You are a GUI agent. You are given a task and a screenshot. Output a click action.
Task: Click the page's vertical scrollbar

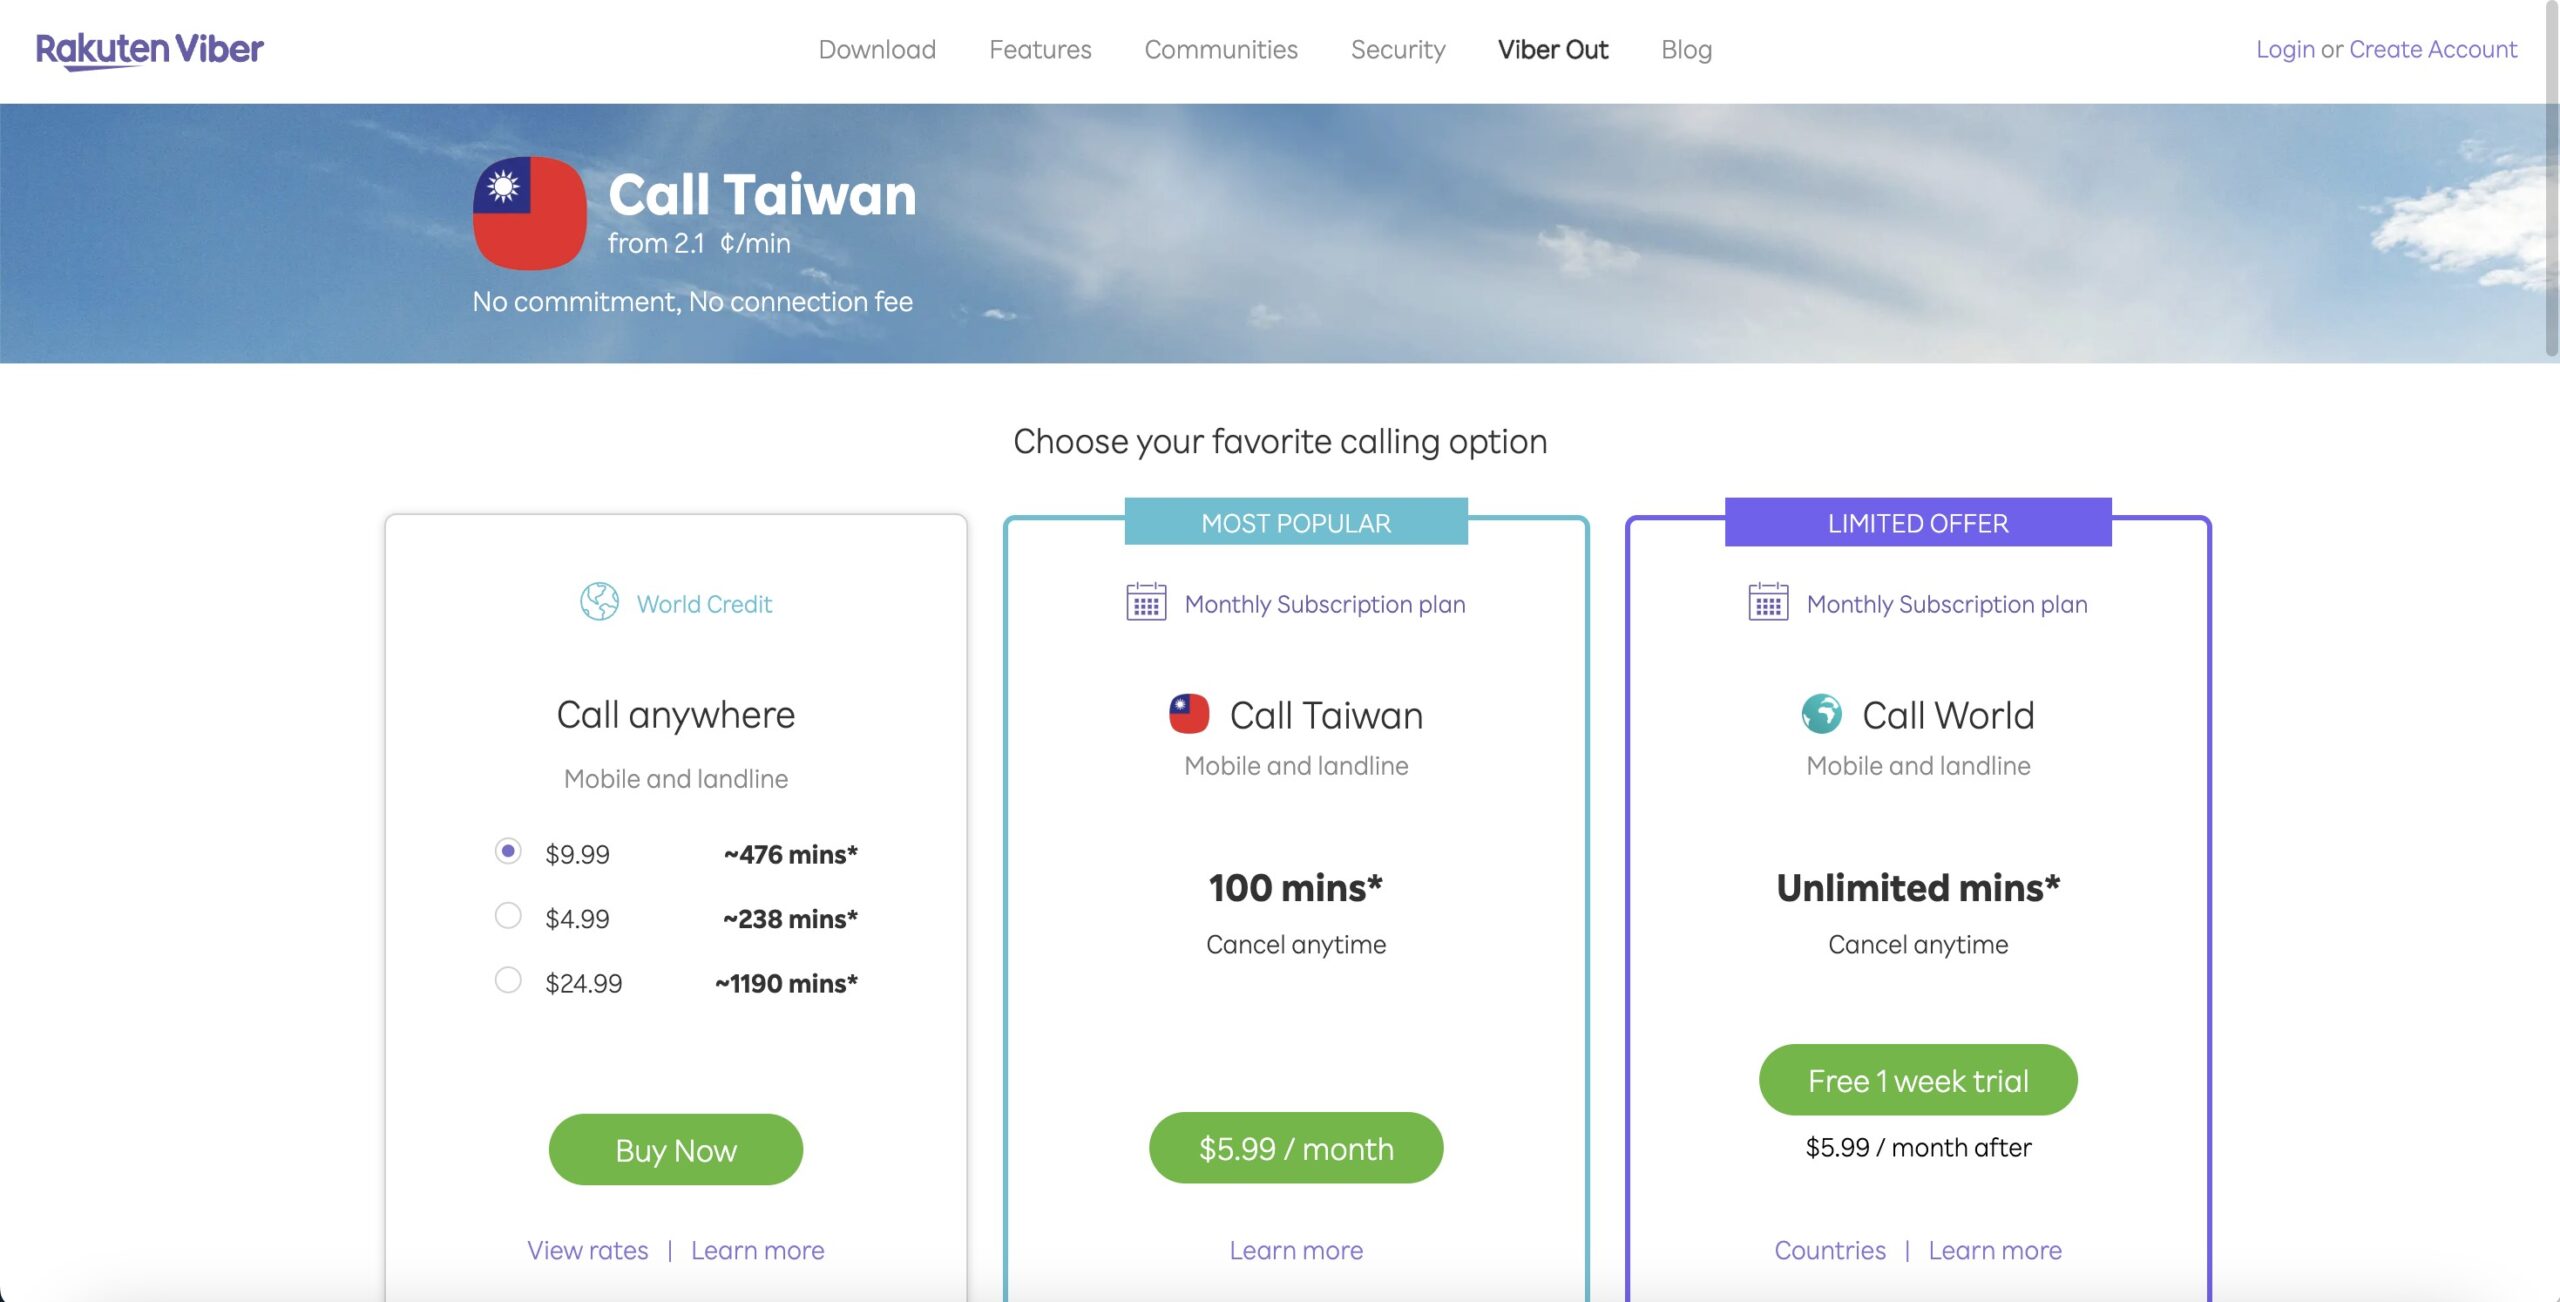point(2551,180)
